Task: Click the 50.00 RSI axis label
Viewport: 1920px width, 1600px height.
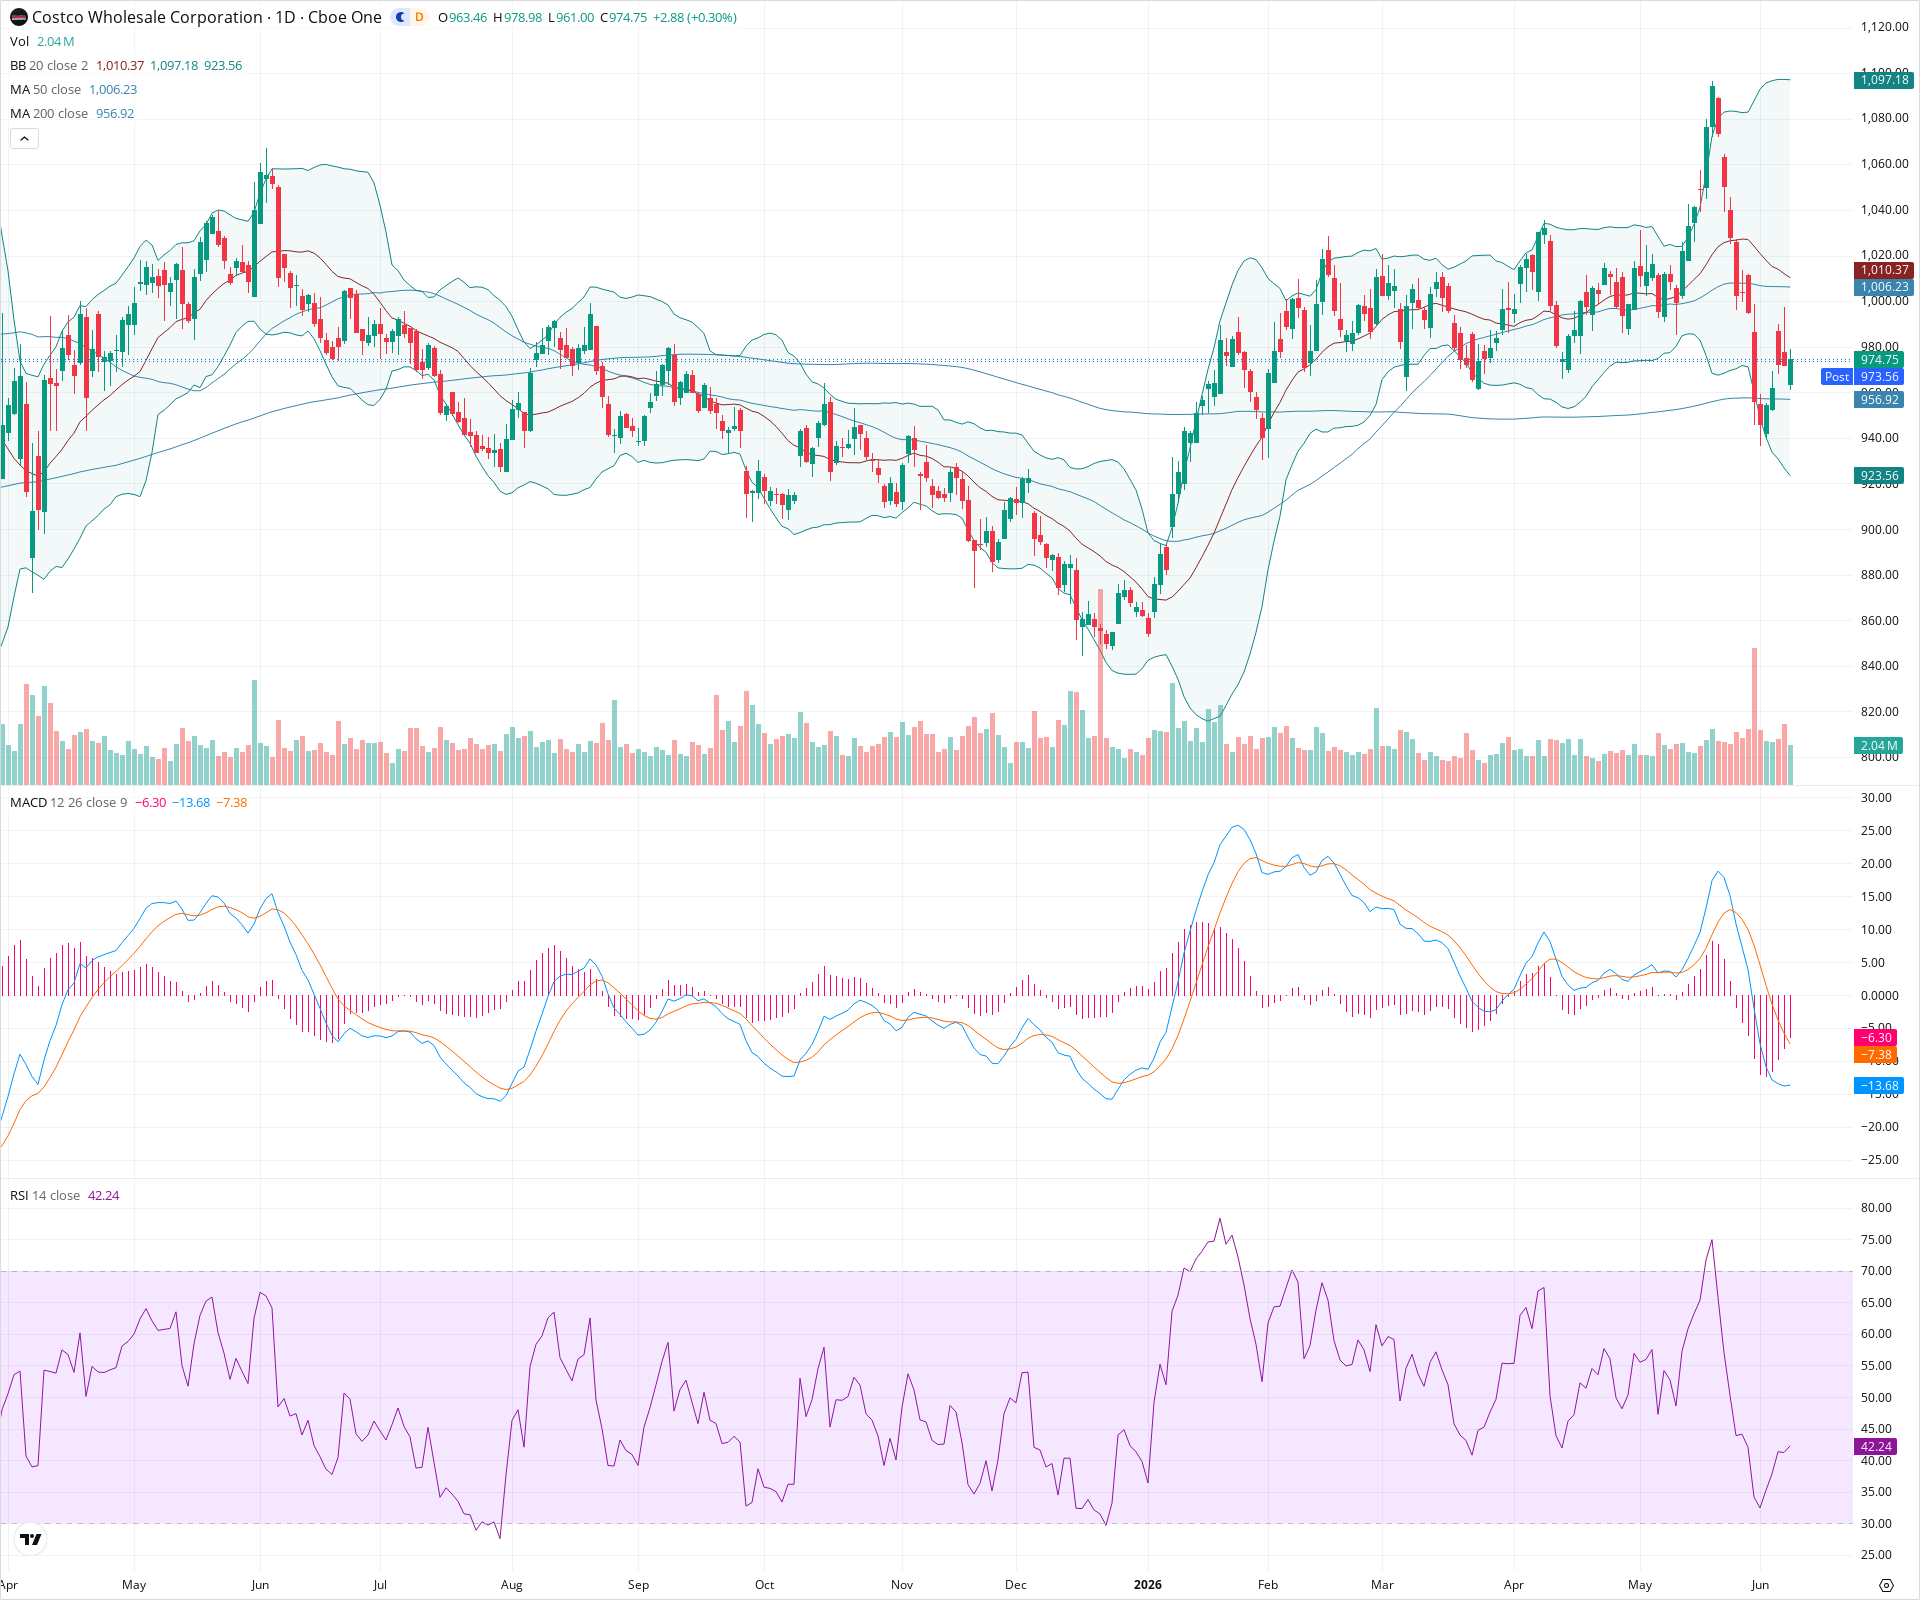Action: coord(1876,1398)
